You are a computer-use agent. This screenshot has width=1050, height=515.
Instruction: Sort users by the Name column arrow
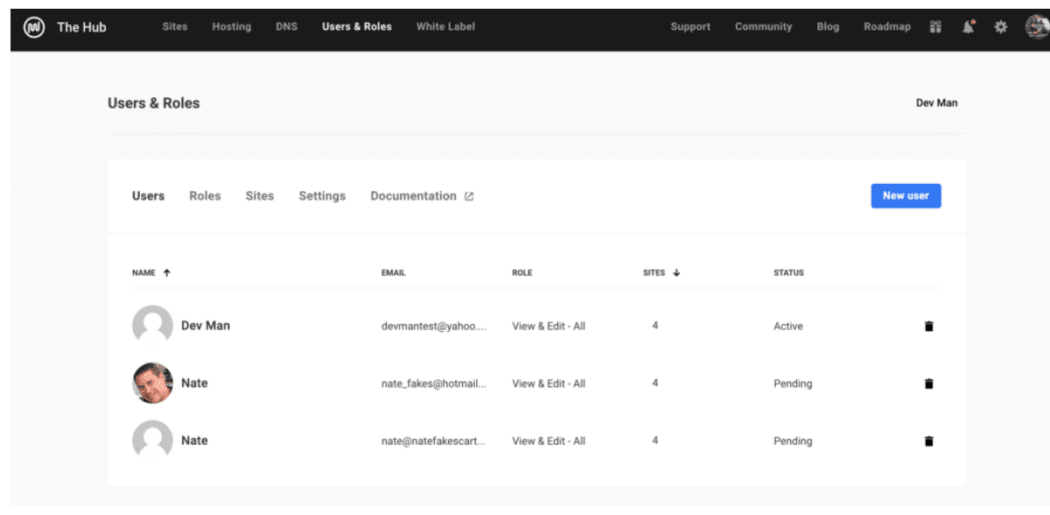click(167, 273)
